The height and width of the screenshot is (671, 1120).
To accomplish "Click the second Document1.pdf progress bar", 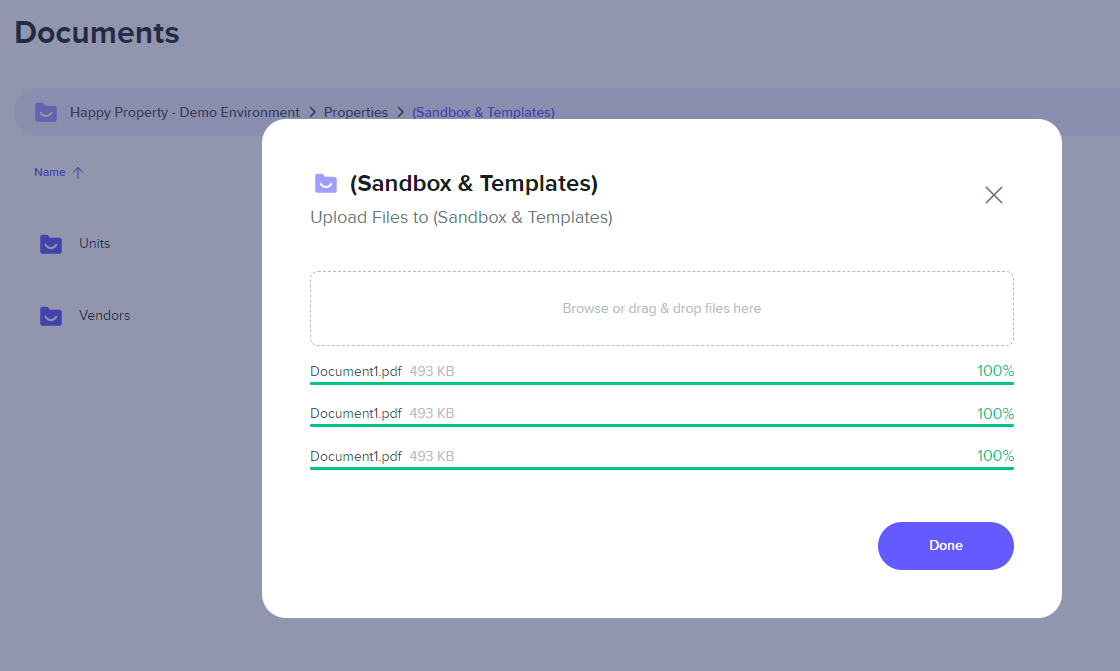I will (661, 425).
